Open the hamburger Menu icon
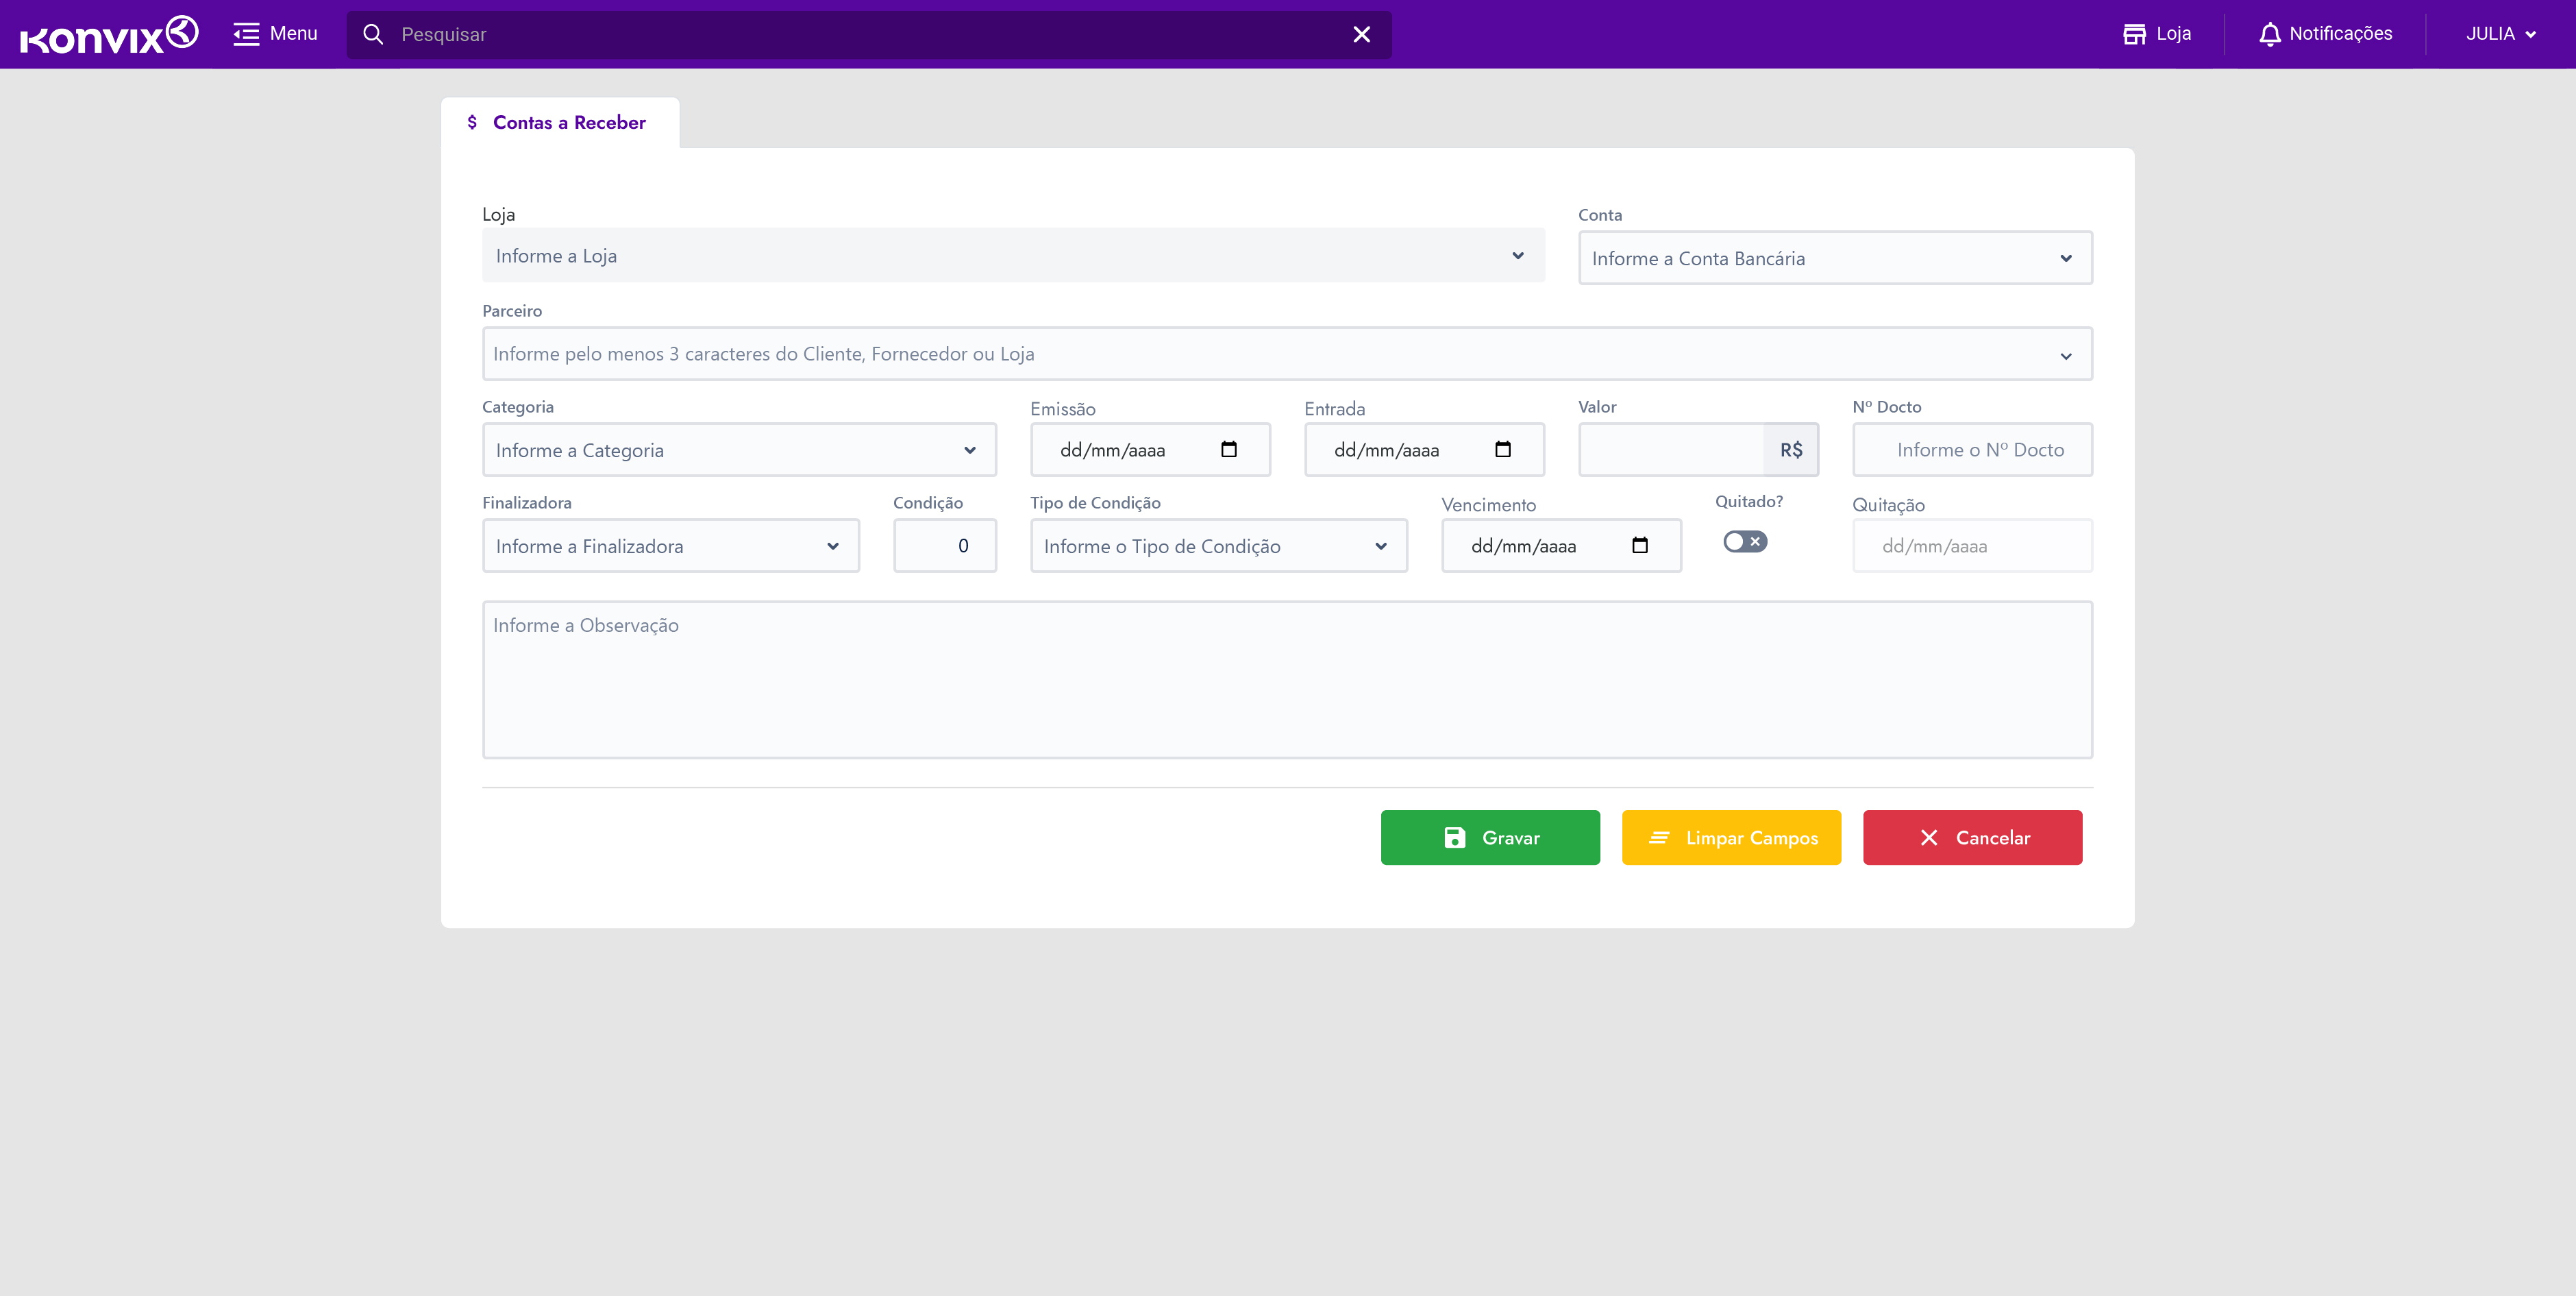 (246, 34)
